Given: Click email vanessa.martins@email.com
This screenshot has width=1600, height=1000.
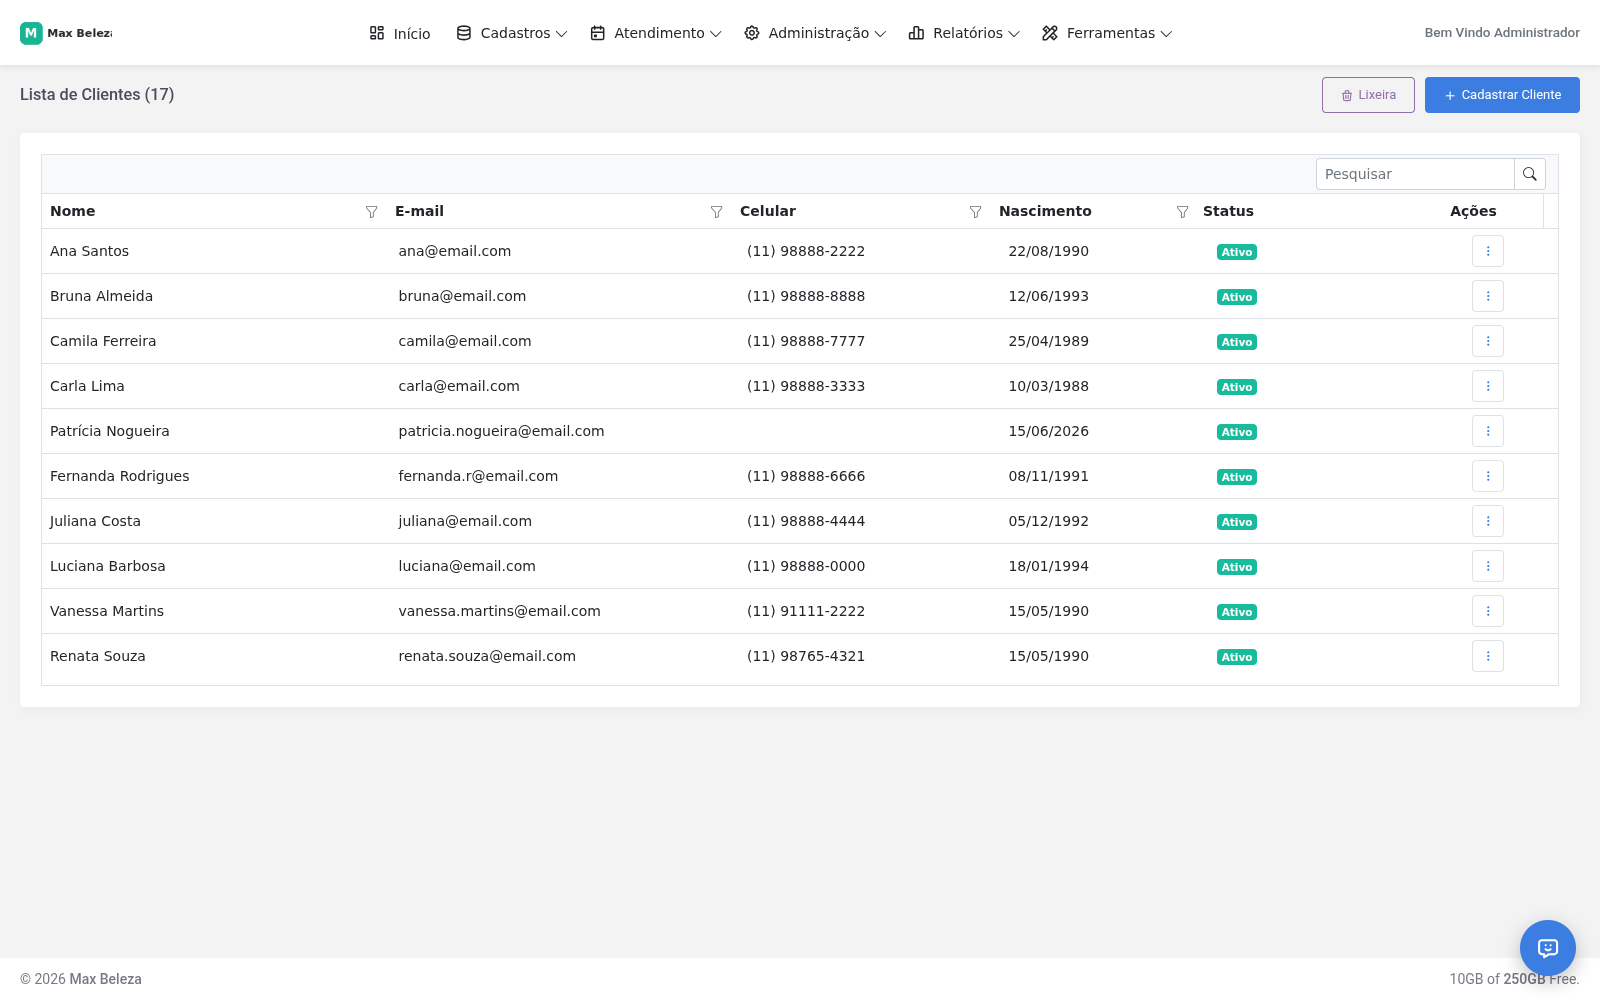Looking at the screenshot, I should (x=499, y=611).
